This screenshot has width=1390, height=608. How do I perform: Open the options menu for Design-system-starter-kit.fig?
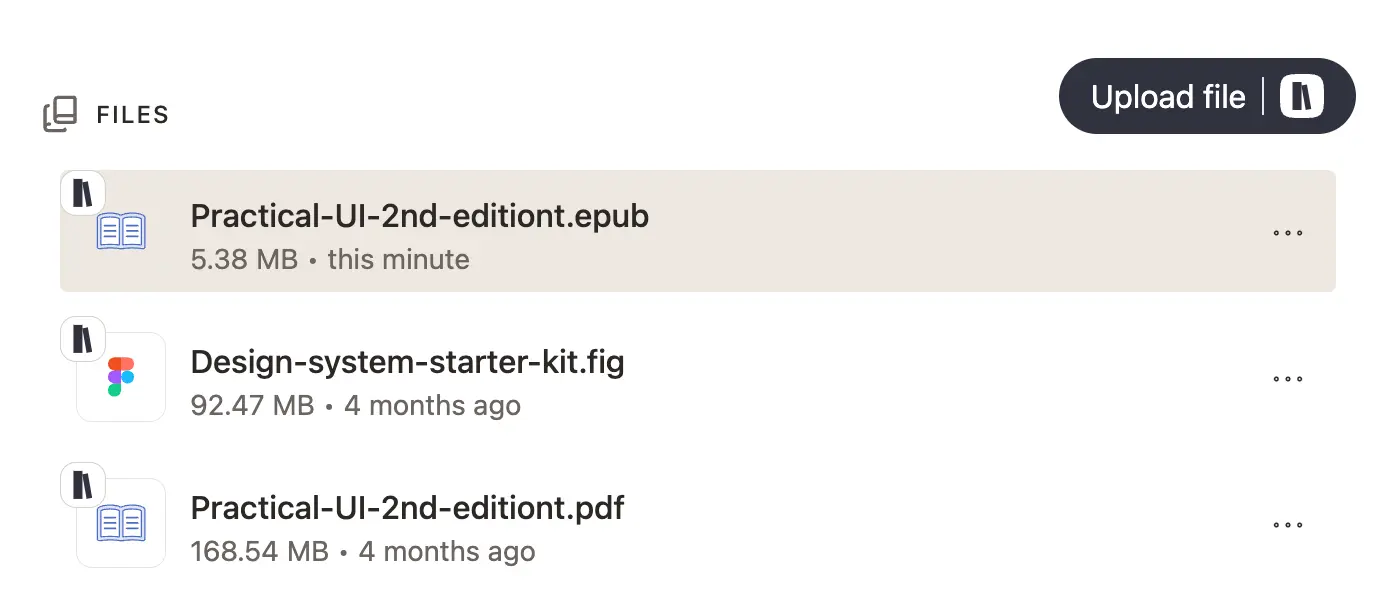tap(1288, 378)
